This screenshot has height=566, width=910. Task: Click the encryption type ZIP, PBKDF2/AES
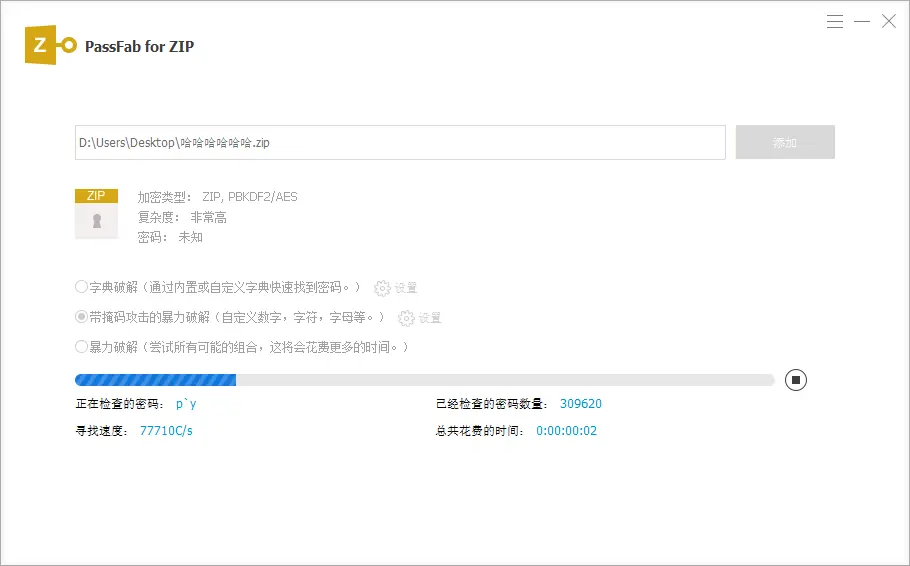(250, 197)
